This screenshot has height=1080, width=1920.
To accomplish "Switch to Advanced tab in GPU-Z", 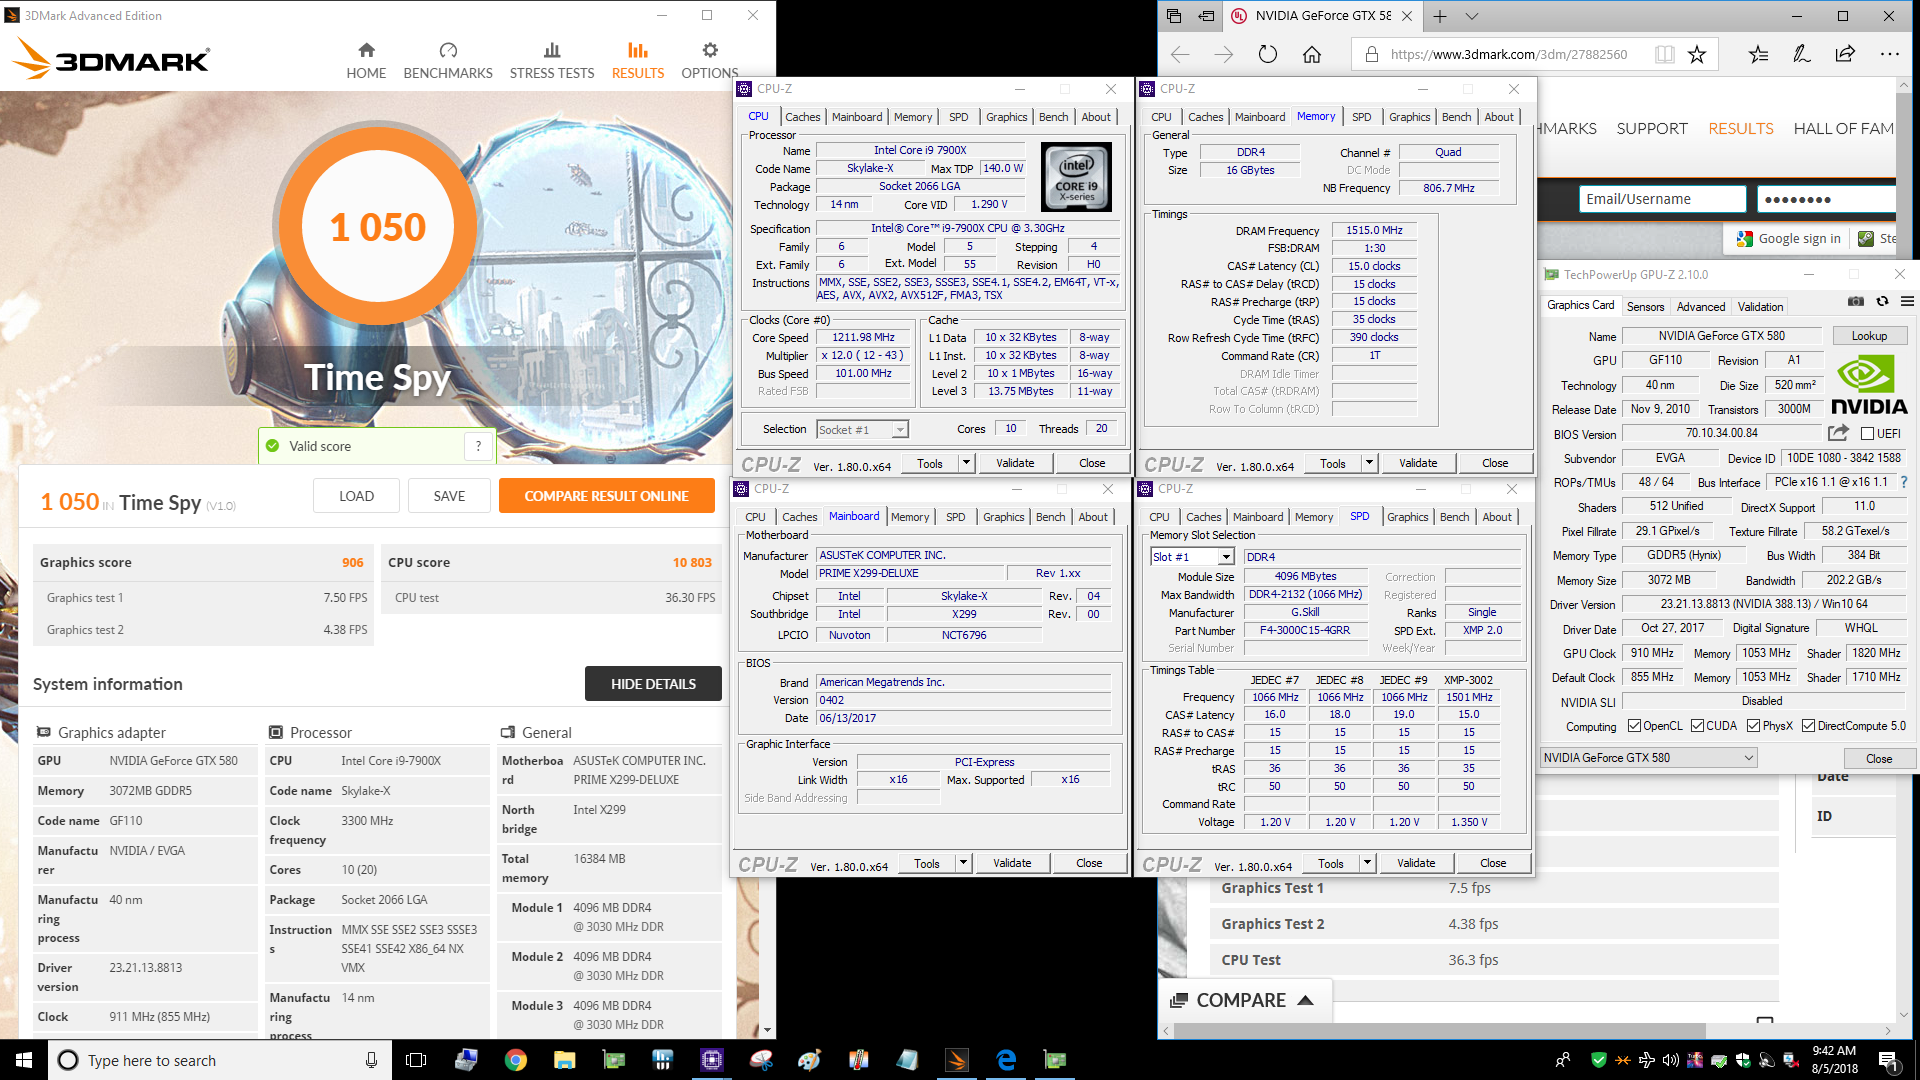I will 1701,307.
